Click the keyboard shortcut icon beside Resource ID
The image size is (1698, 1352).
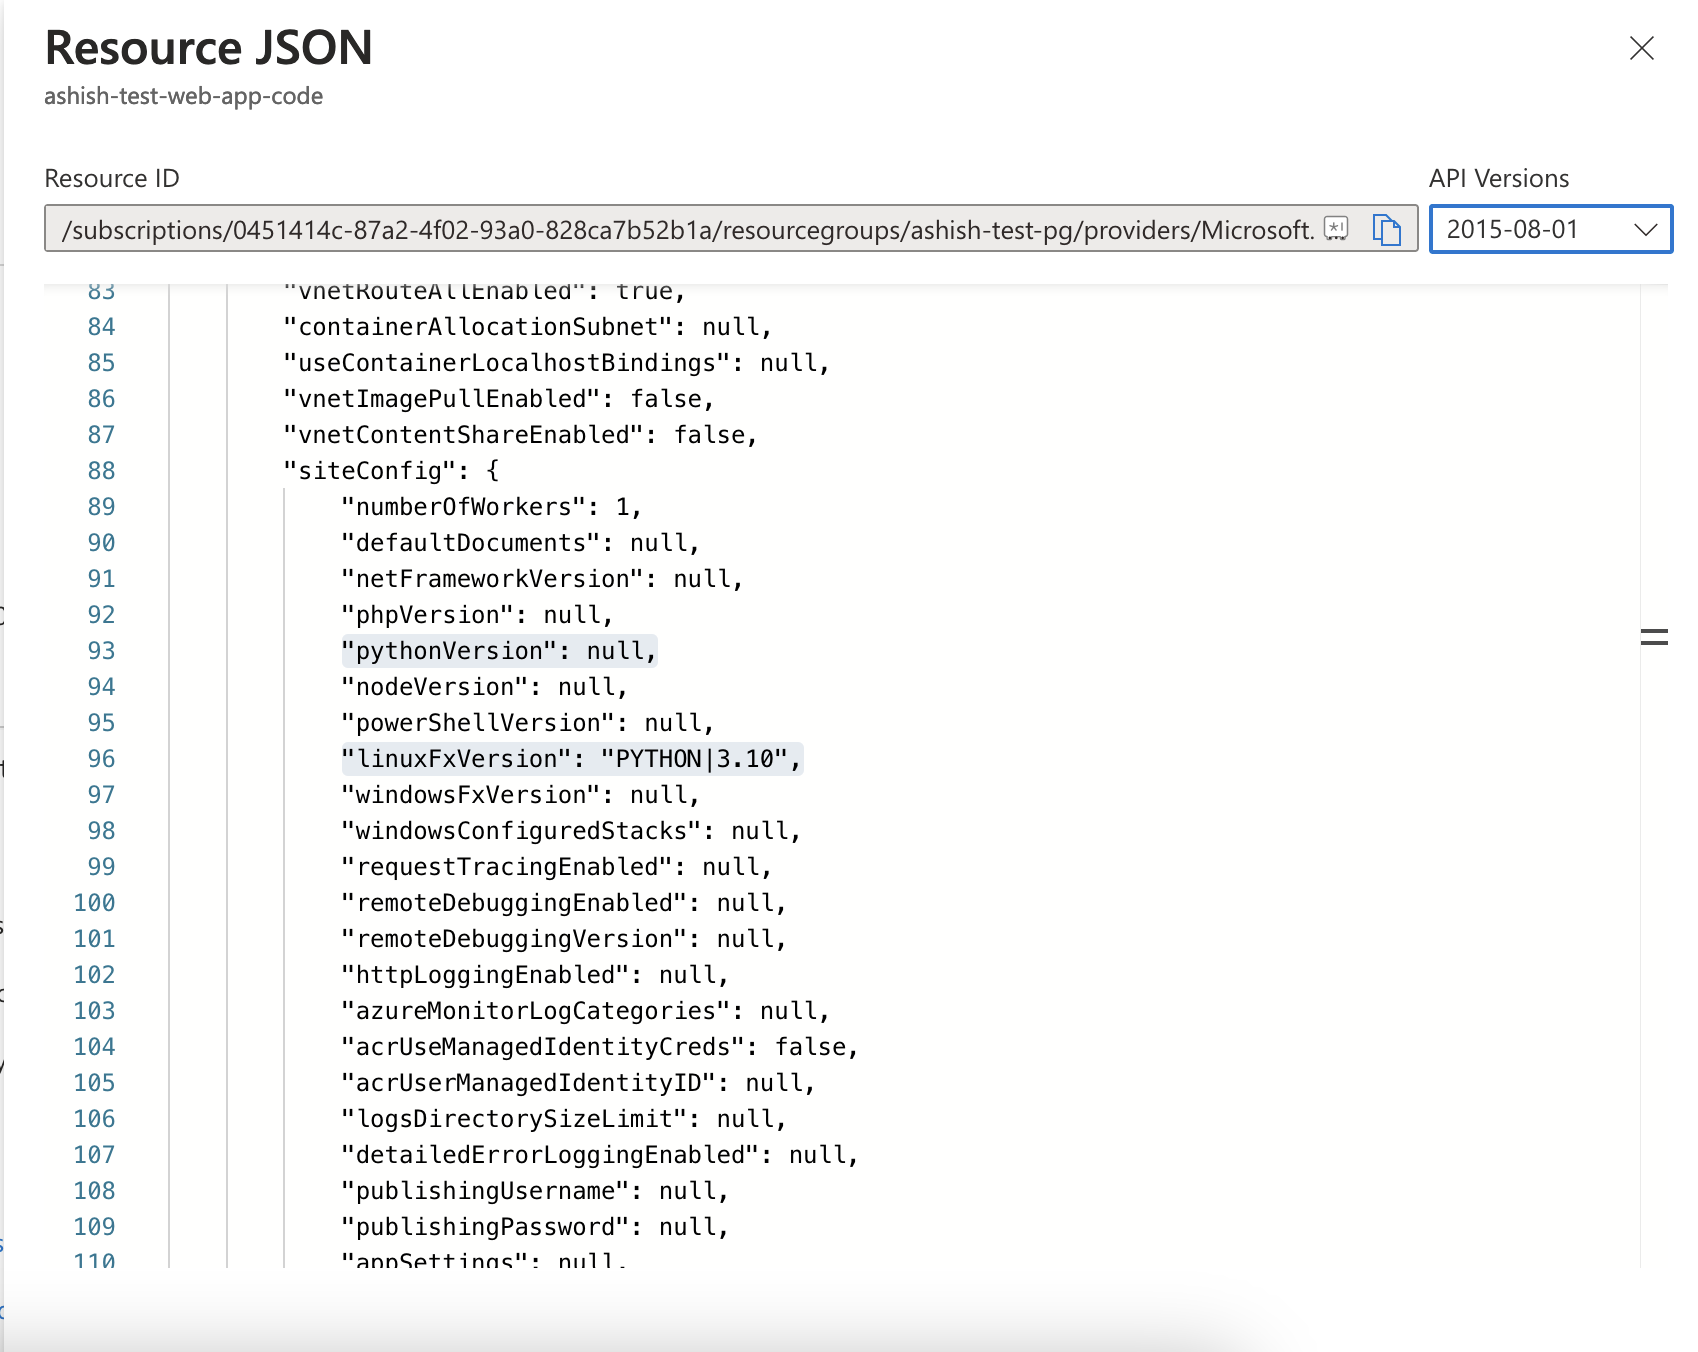point(1336,229)
